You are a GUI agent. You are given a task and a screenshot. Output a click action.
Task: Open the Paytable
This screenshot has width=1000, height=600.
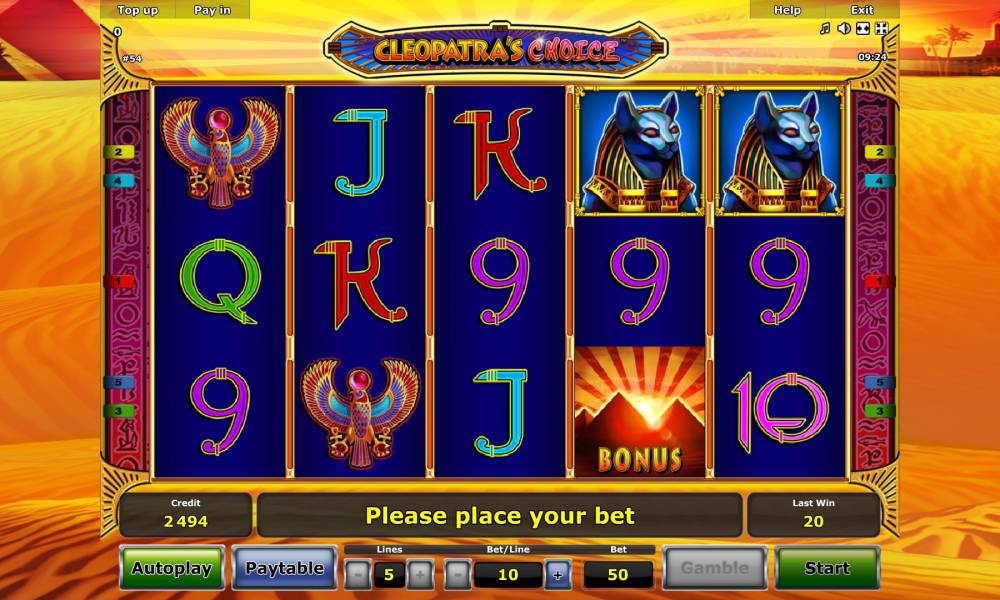click(284, 568)
